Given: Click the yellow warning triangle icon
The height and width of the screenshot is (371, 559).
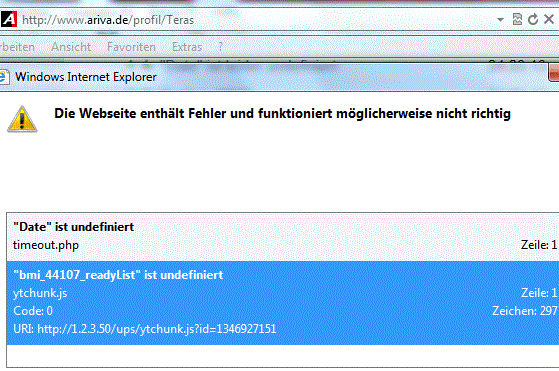Looking at the screenshot, I should 22,119.
